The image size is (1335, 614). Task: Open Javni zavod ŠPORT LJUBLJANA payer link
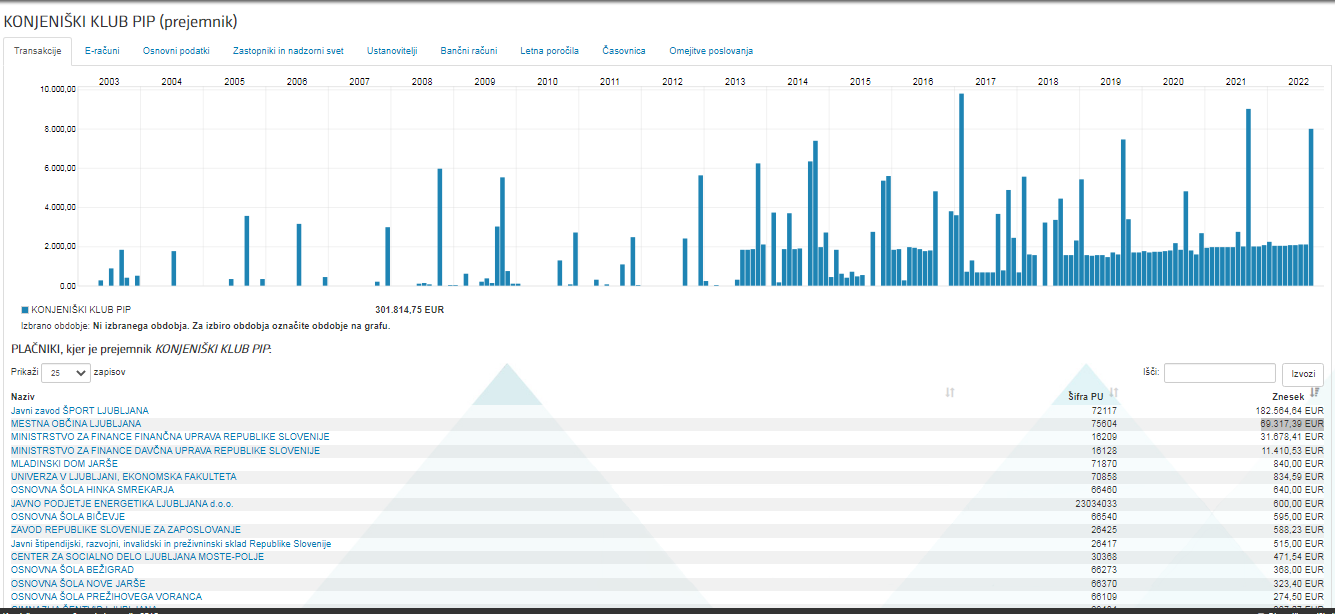80,411
